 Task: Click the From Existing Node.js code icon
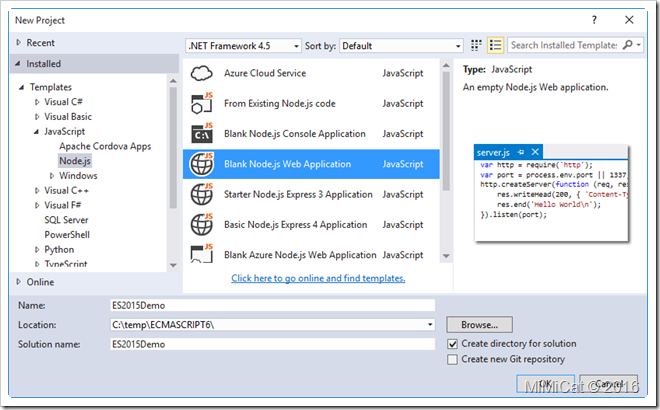(x=201, y=104)
